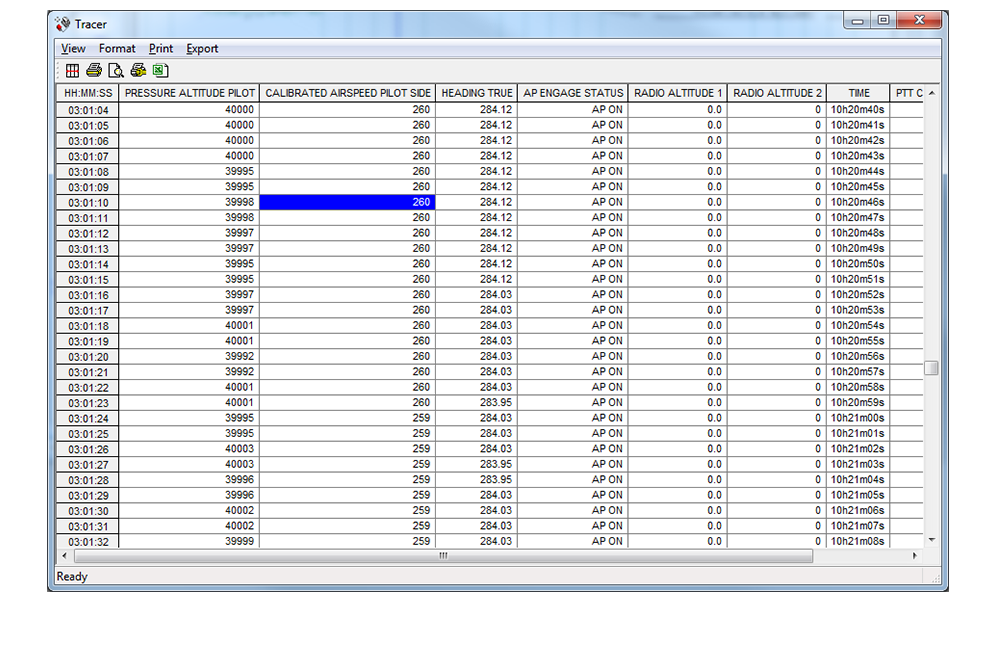
Task: Open Print Preview from the toolbar
Action: [115, 71]
